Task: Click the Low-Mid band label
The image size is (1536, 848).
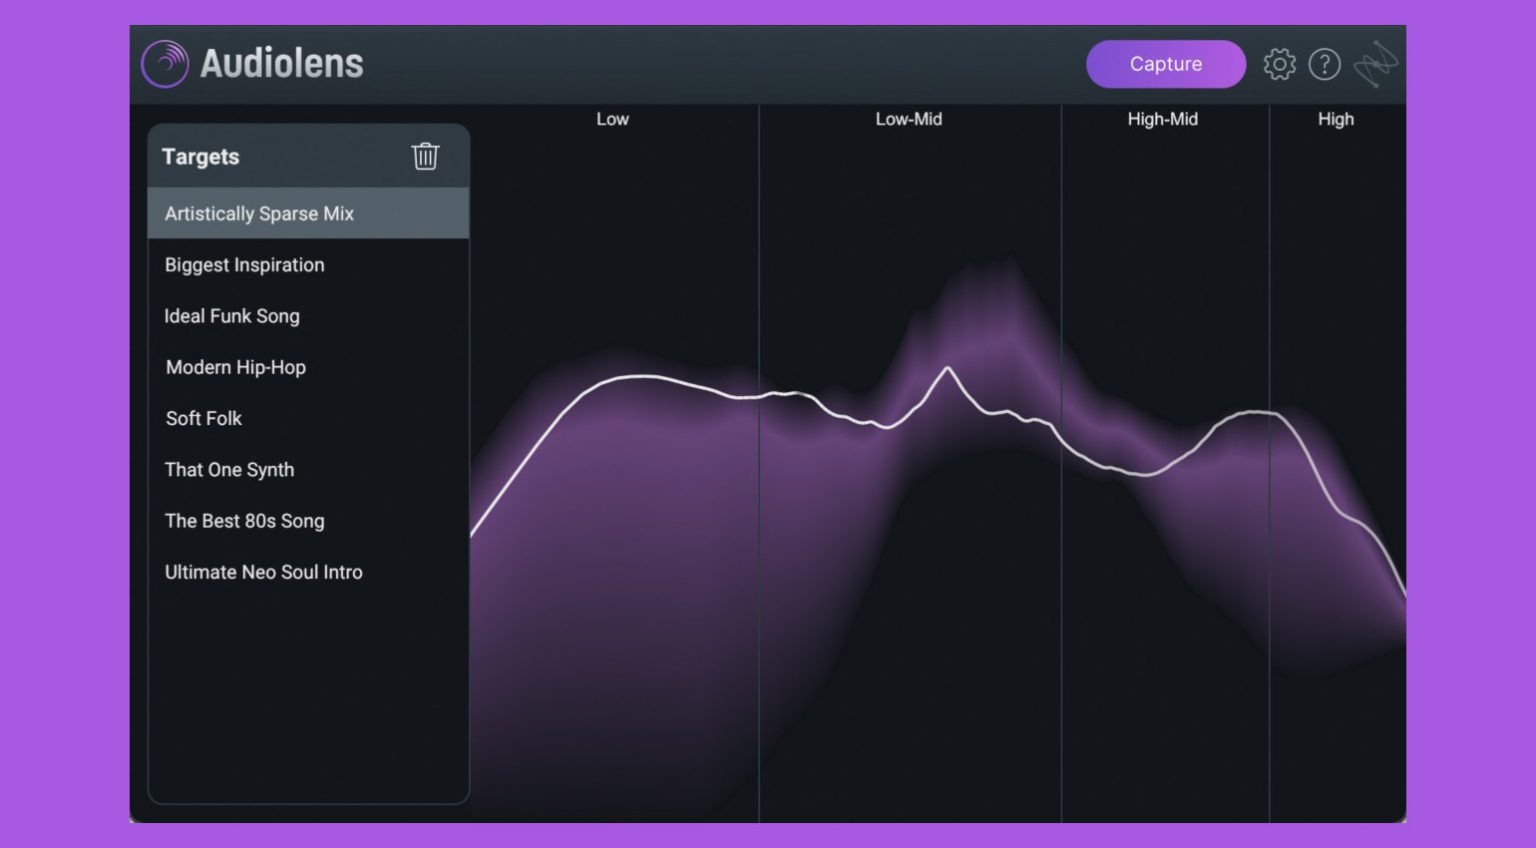Action: (908, 119)
